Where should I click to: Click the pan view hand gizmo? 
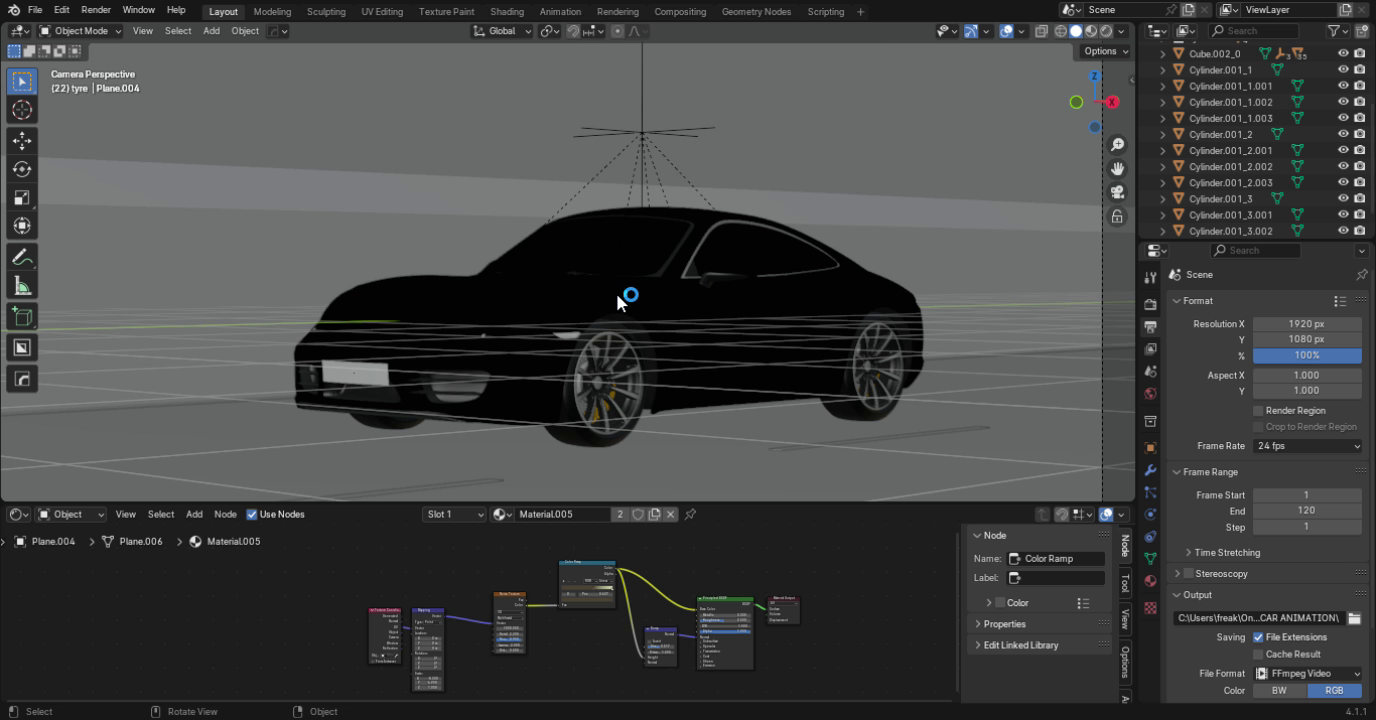pos(1118,169)
